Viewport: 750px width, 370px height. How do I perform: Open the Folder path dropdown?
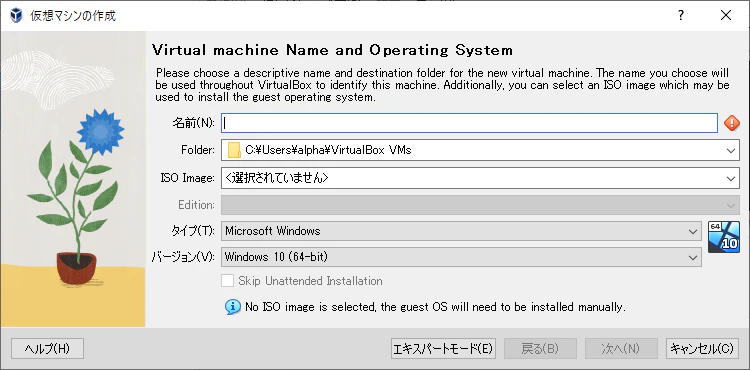(480, 150)
